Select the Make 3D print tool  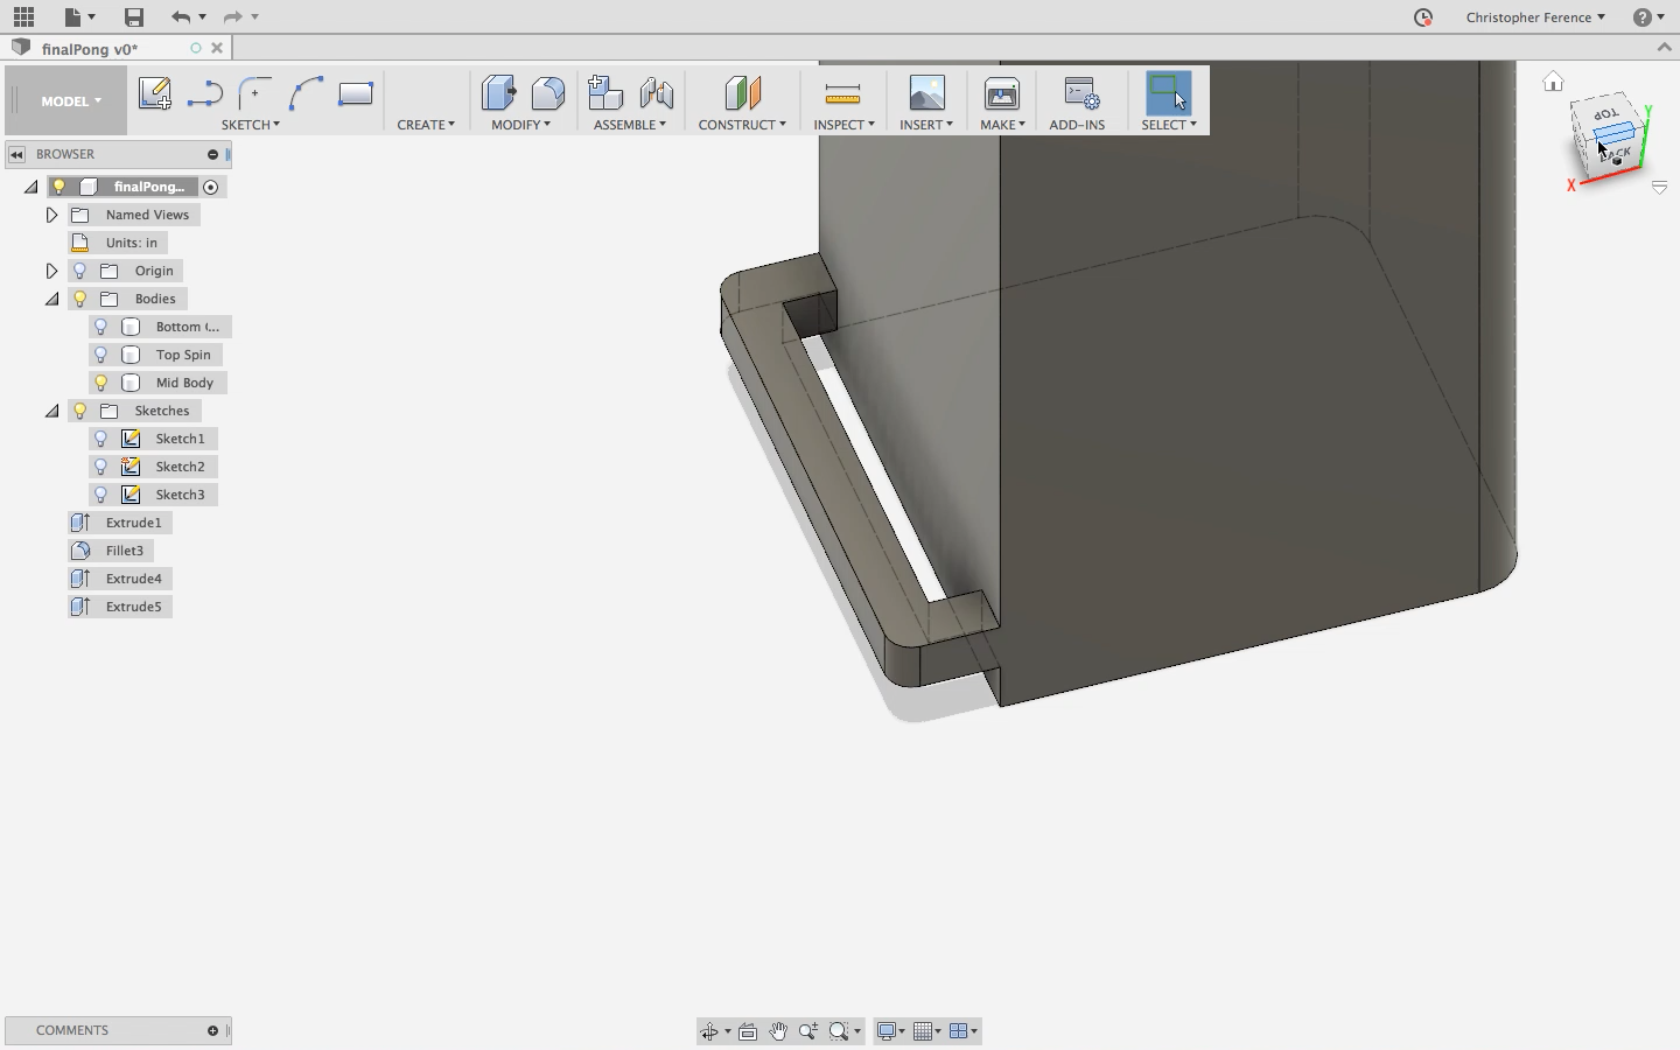click(1001, 94)
